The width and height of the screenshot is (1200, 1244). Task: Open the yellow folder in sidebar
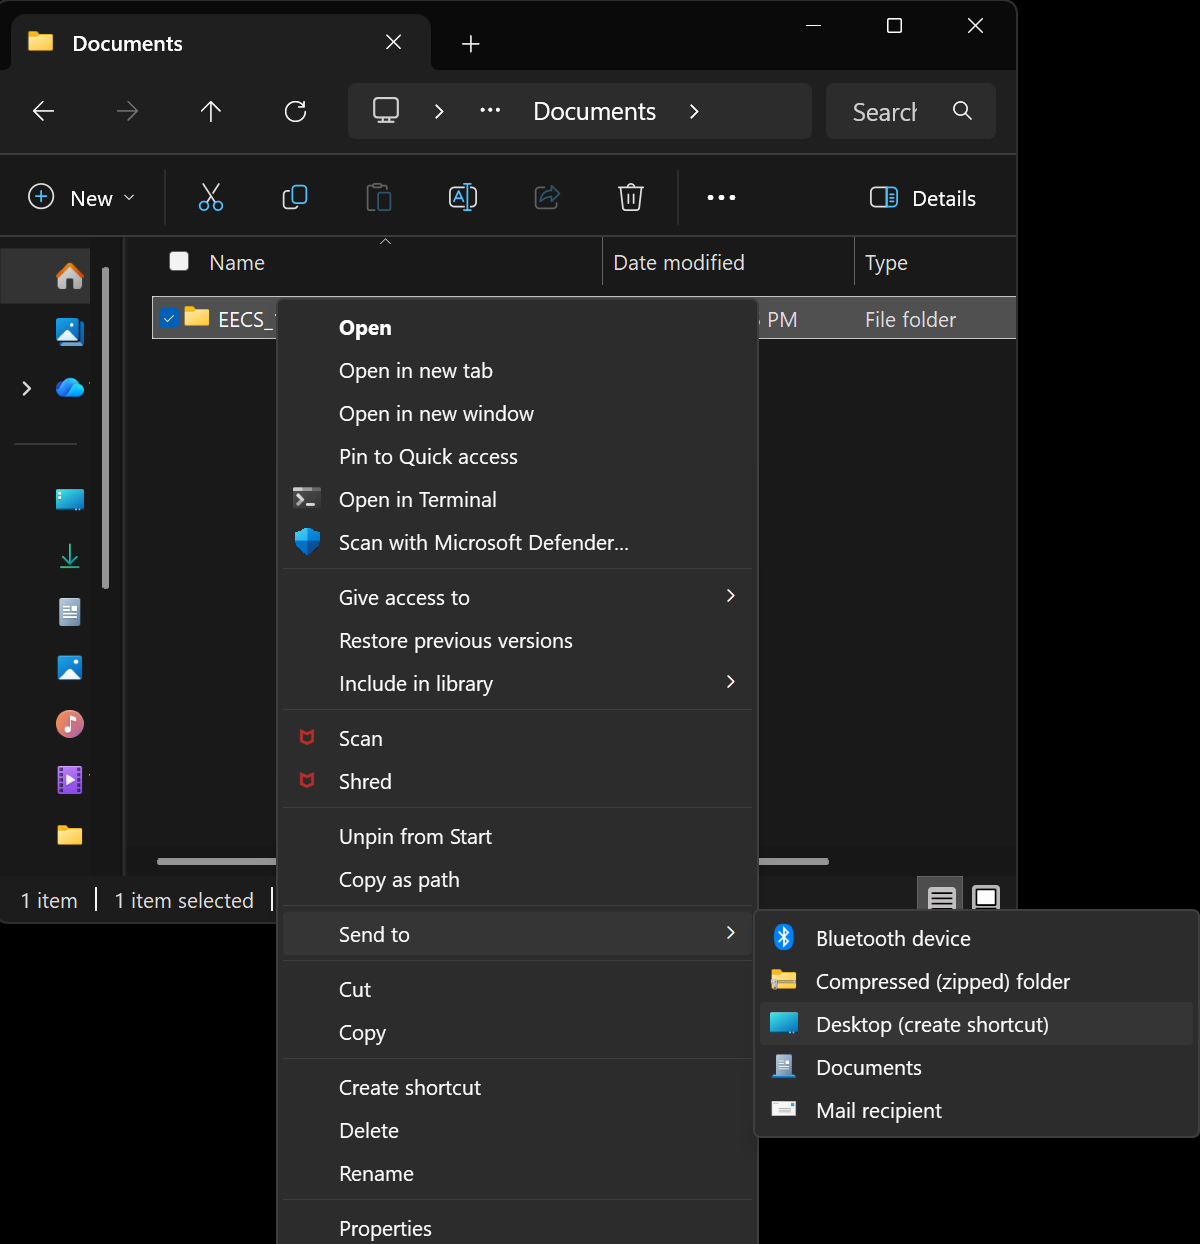(69, 835)
